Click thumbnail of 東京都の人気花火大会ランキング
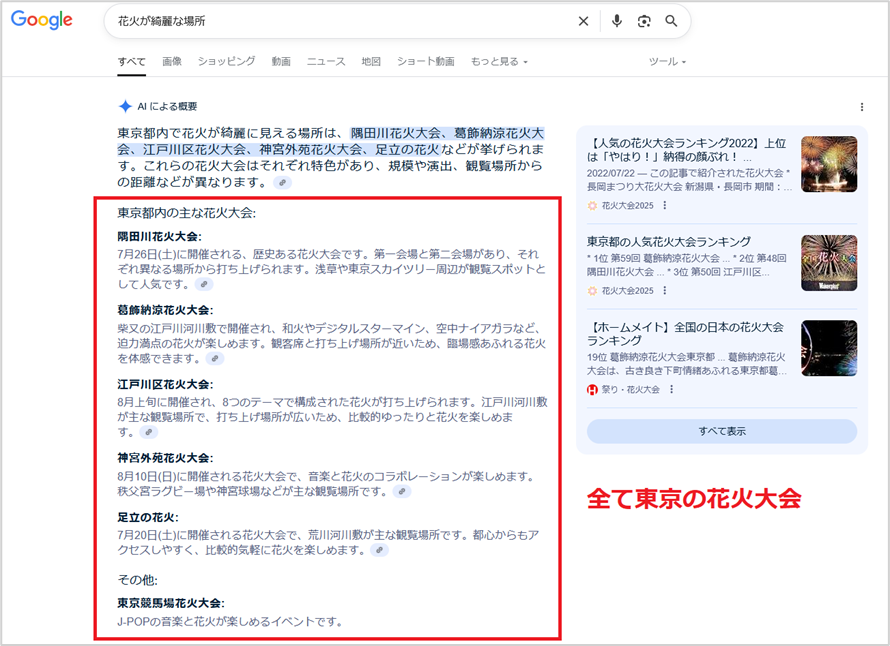890x646 pixels. tap(829, 263)
